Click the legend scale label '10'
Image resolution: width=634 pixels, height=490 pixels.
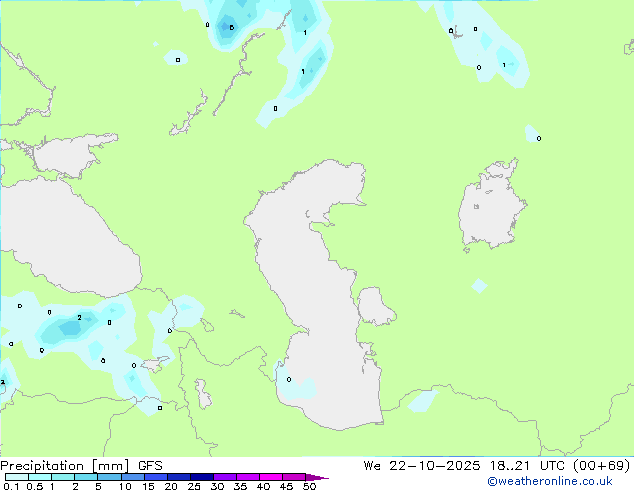[x=125, y=486]
